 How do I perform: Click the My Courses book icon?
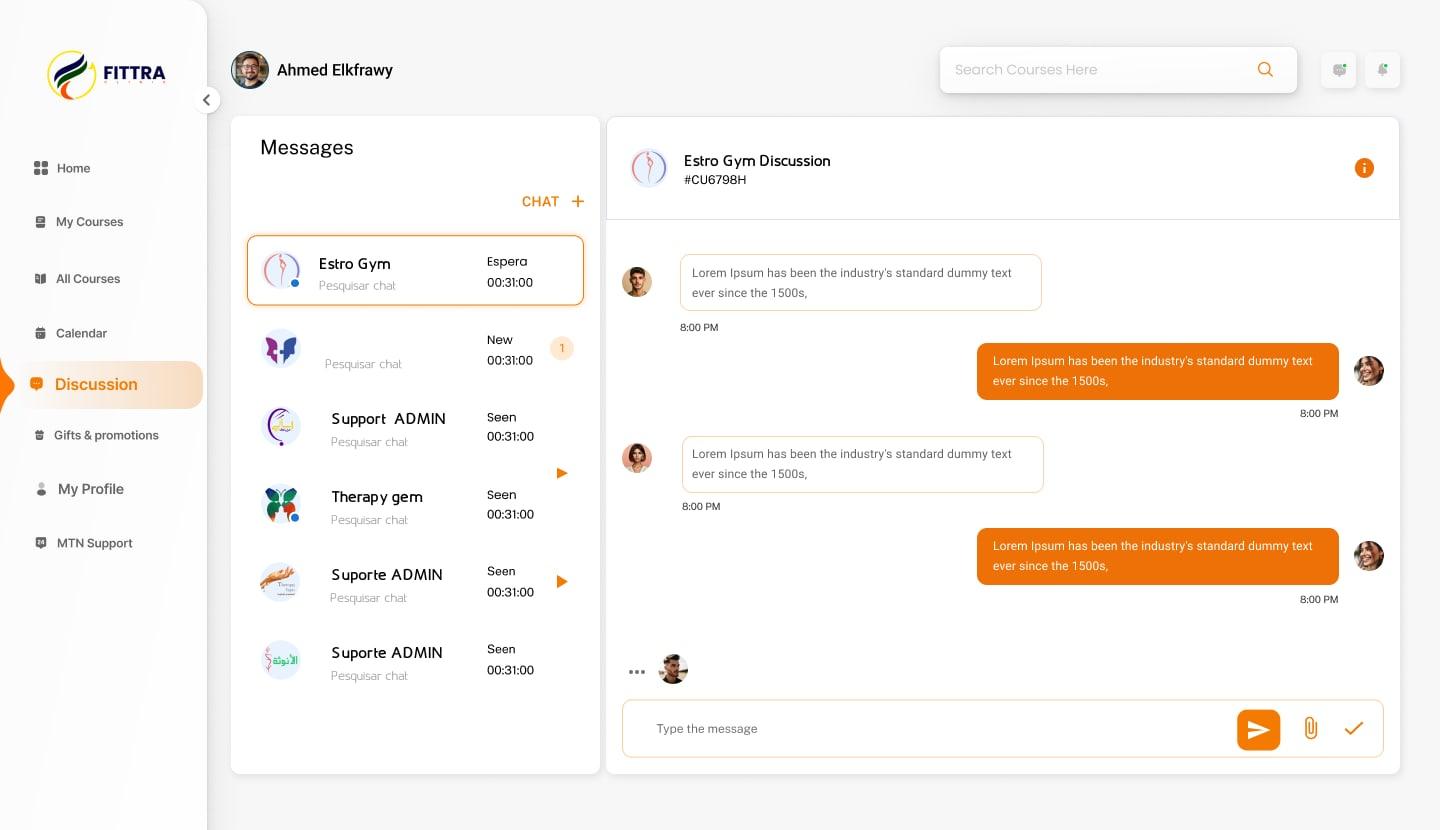40,222
